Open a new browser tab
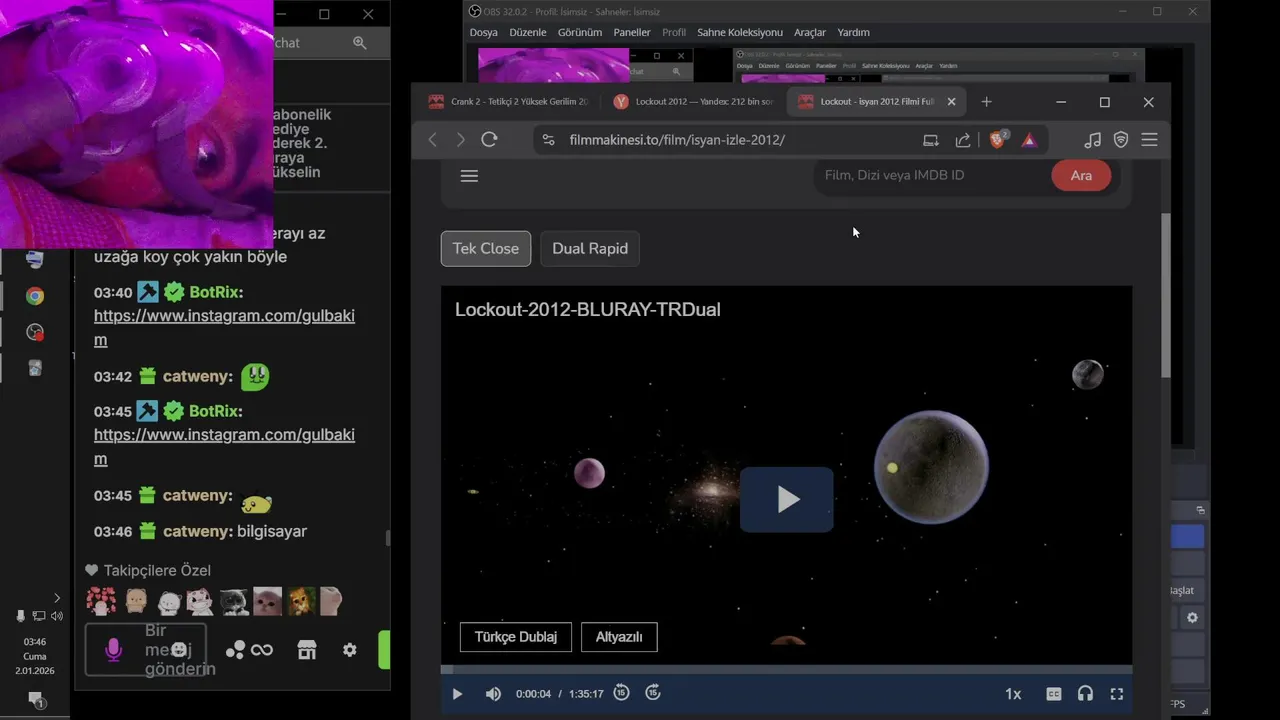The image size is (1280, 720). (986, 102)
